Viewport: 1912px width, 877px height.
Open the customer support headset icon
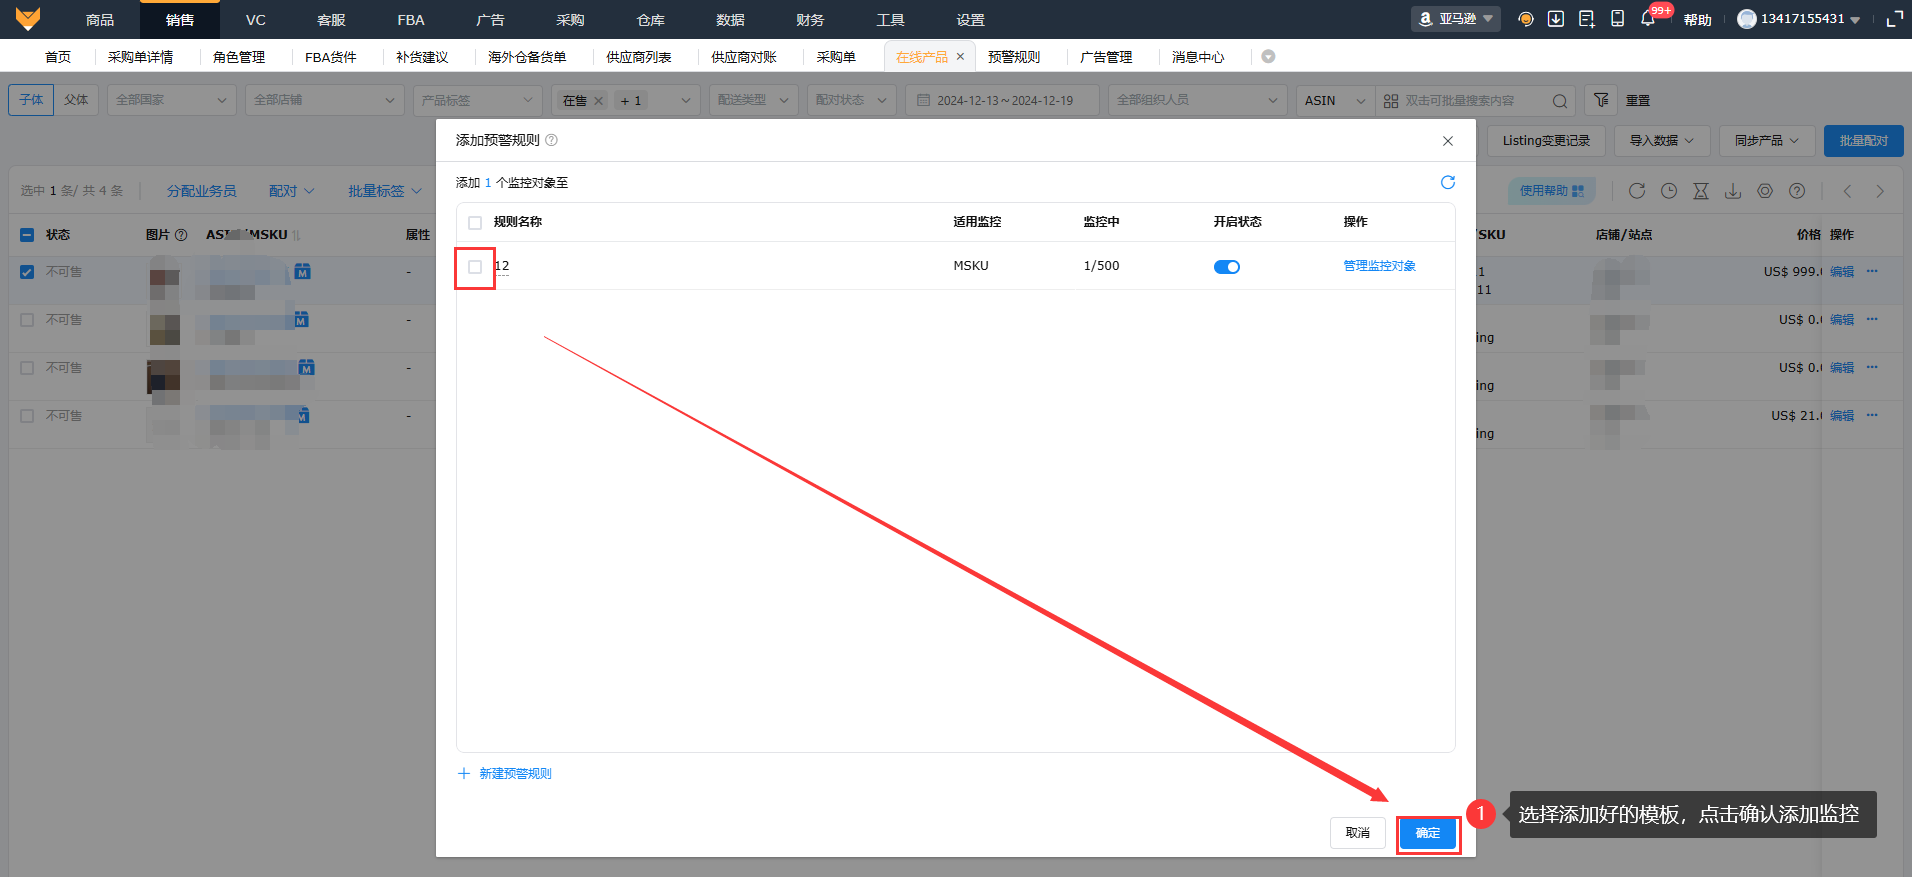tap(1525, 19)
